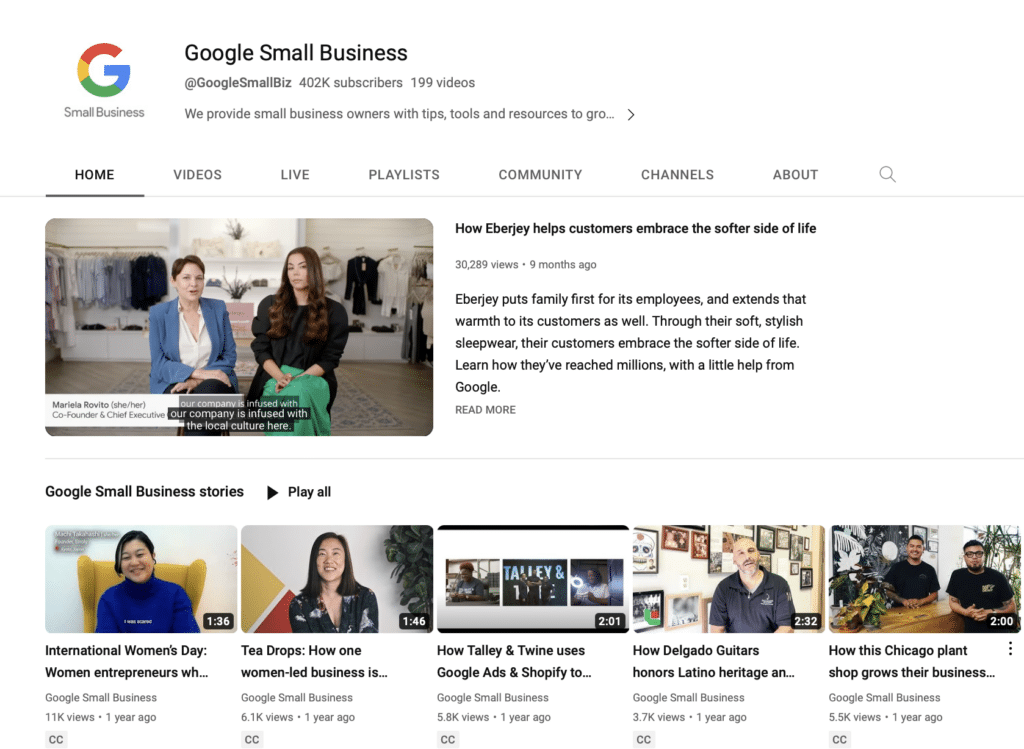This screenshot has height=749, width=1024.
Task: Click title 'How this Chicago plant shop grows'
Action: point(912,661)
